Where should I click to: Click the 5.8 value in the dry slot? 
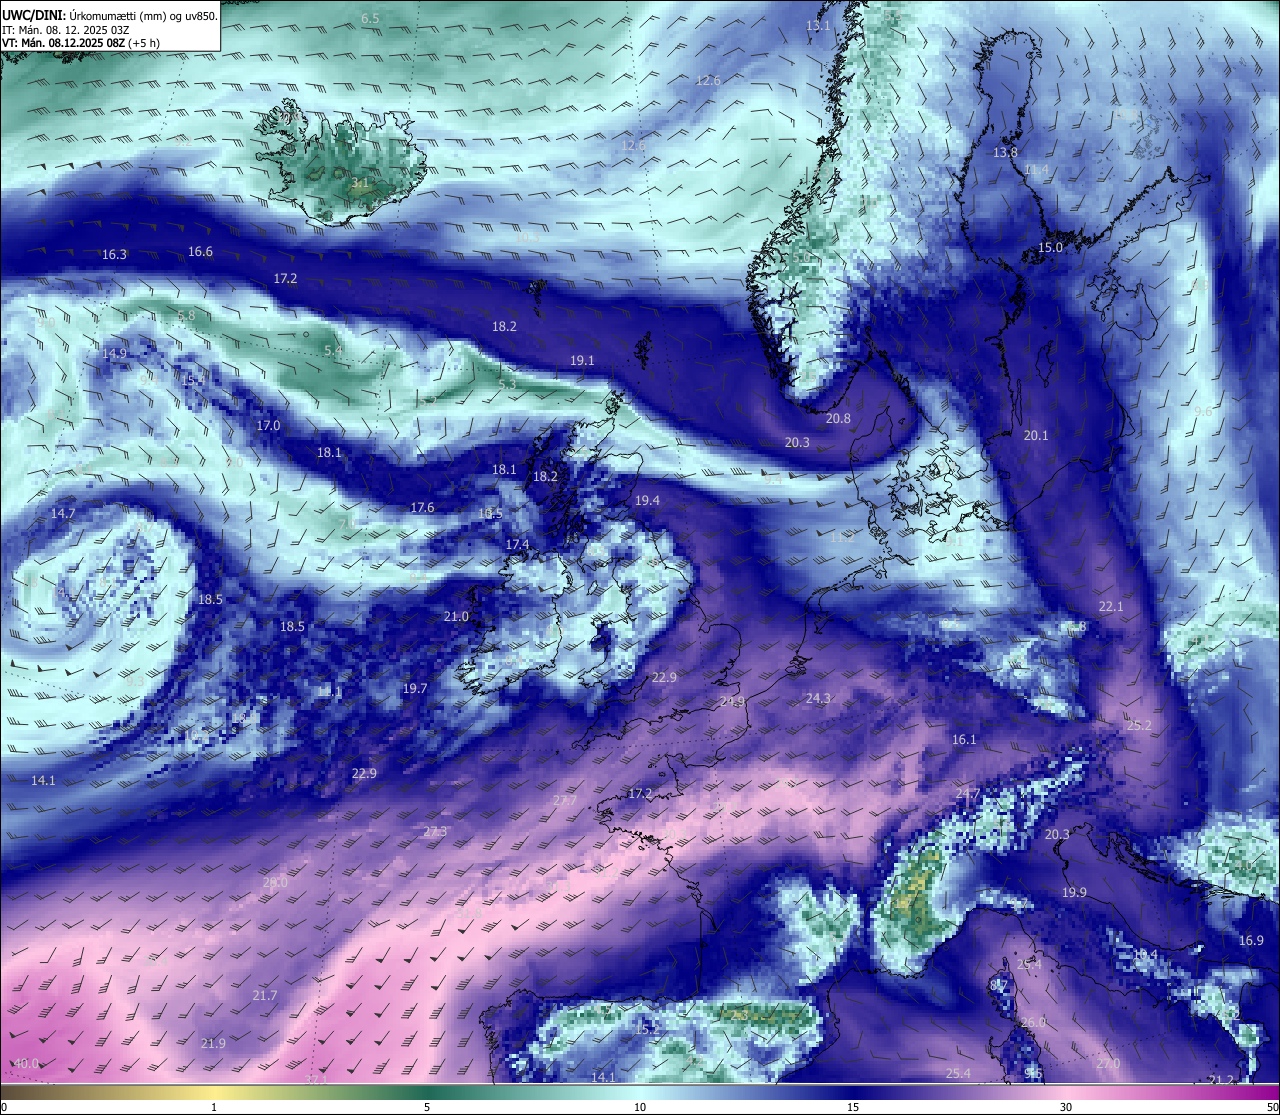point(186,316)
